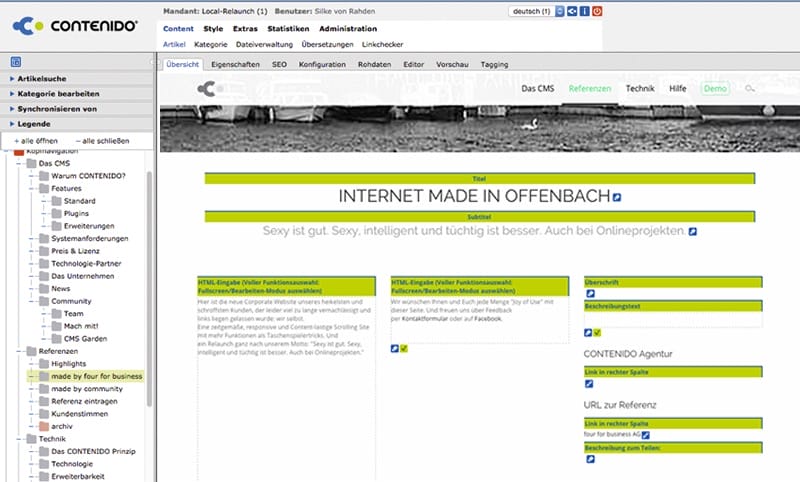Image resolution: width=800 pixels, height=482 pixels.
Task: Click green checkmark under the middle HTML-Eingabe block
Action: tap(405, 349)
